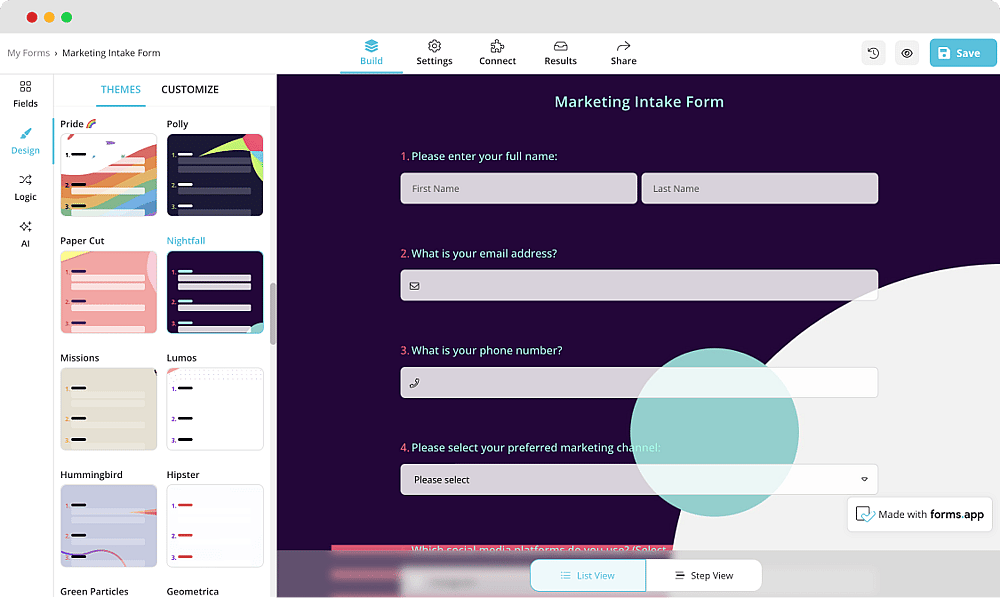Switch to the Build tab
The width and height of the screenshot is (1000, 598).
click(371, 53)
